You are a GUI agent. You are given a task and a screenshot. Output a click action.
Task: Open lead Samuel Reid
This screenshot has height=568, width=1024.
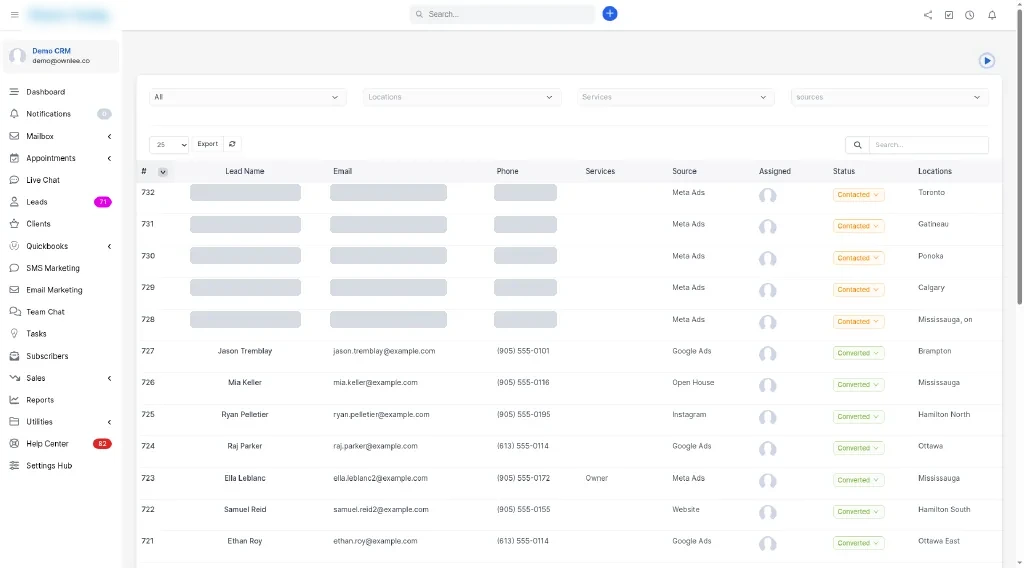(x=245, y=509)
